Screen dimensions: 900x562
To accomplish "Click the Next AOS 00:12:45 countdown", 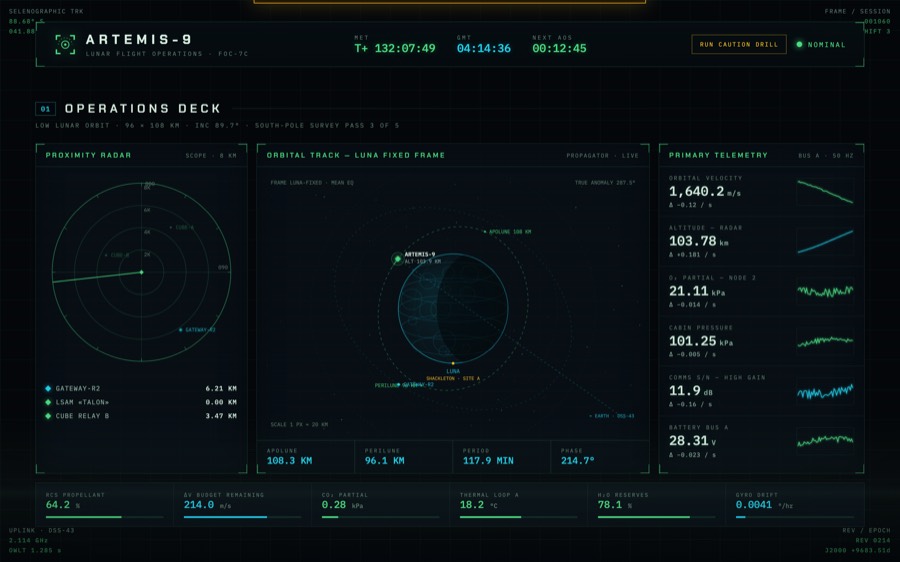I will pos(559,49).
